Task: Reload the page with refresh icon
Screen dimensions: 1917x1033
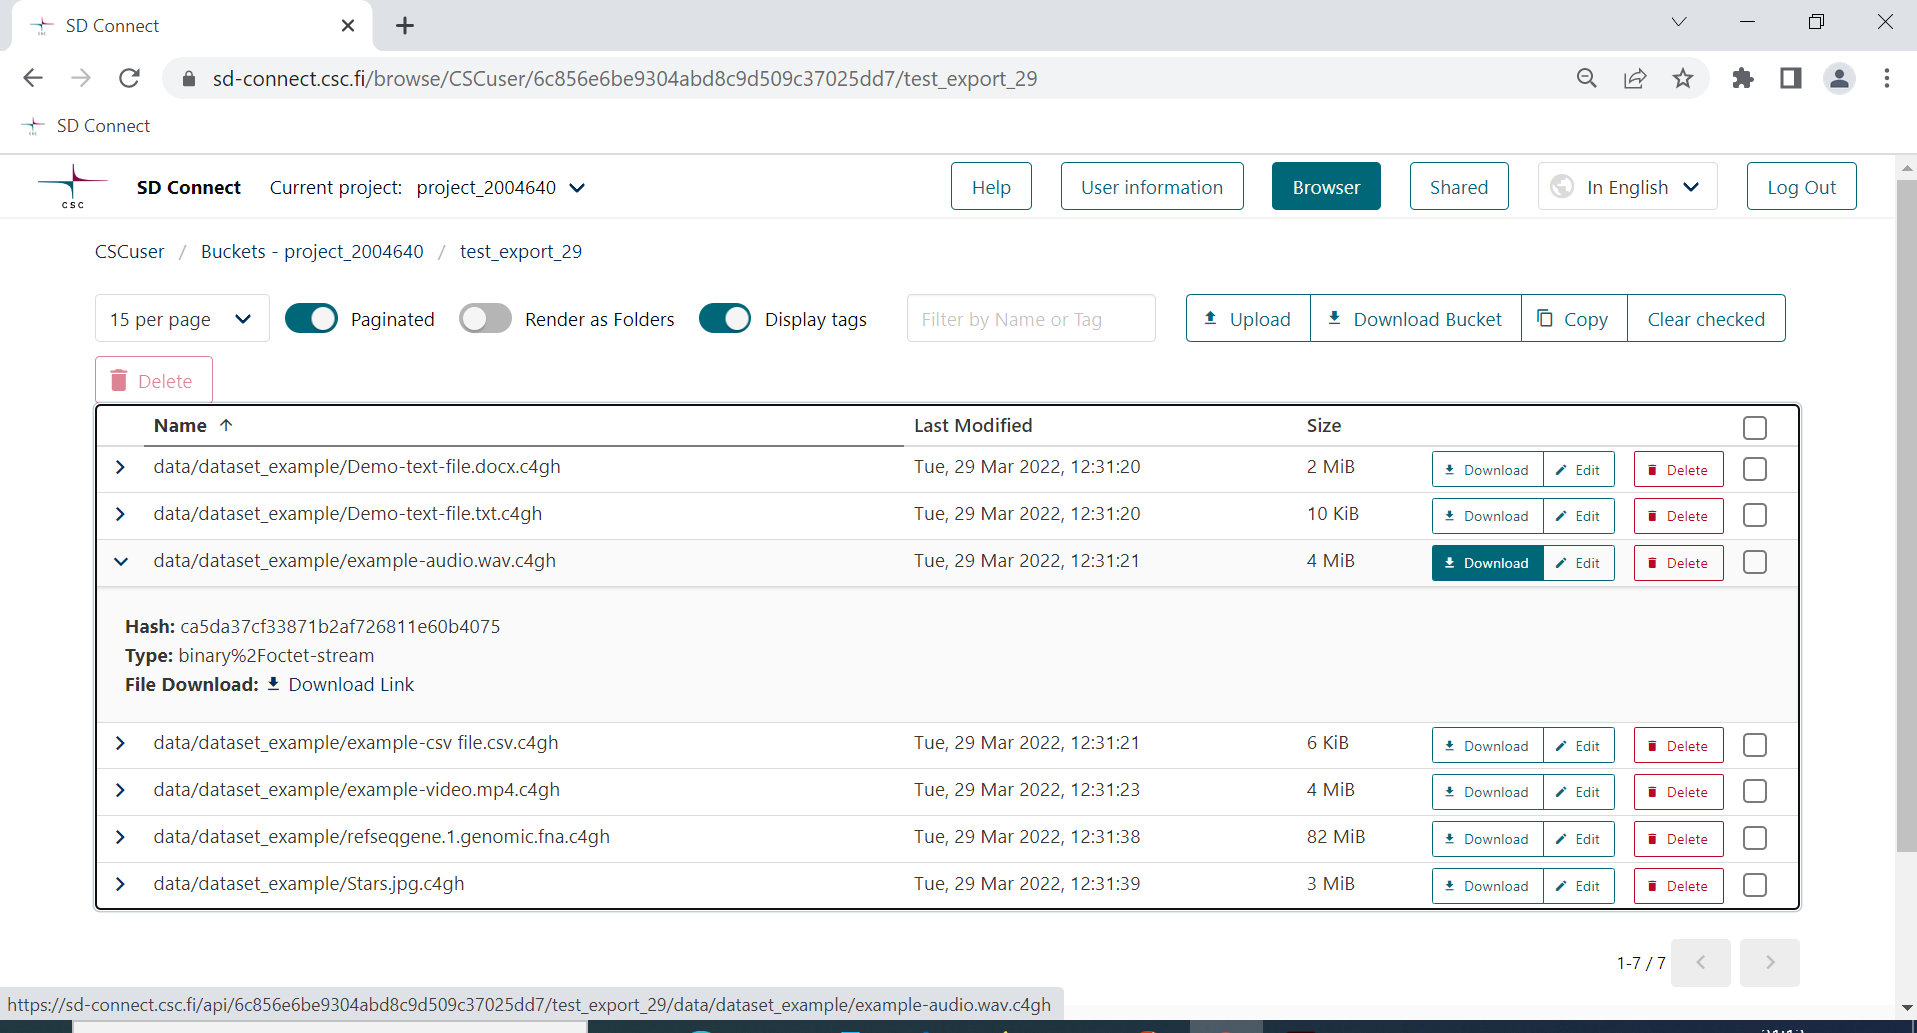Action: [129, 78]
